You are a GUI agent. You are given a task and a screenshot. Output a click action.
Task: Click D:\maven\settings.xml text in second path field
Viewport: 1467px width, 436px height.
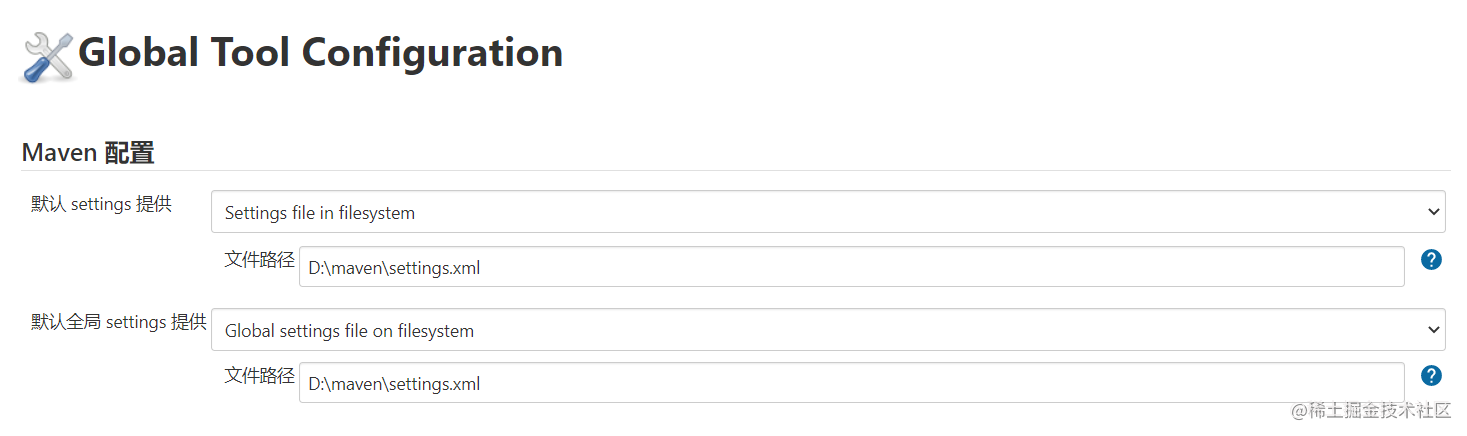click(394, 384)
